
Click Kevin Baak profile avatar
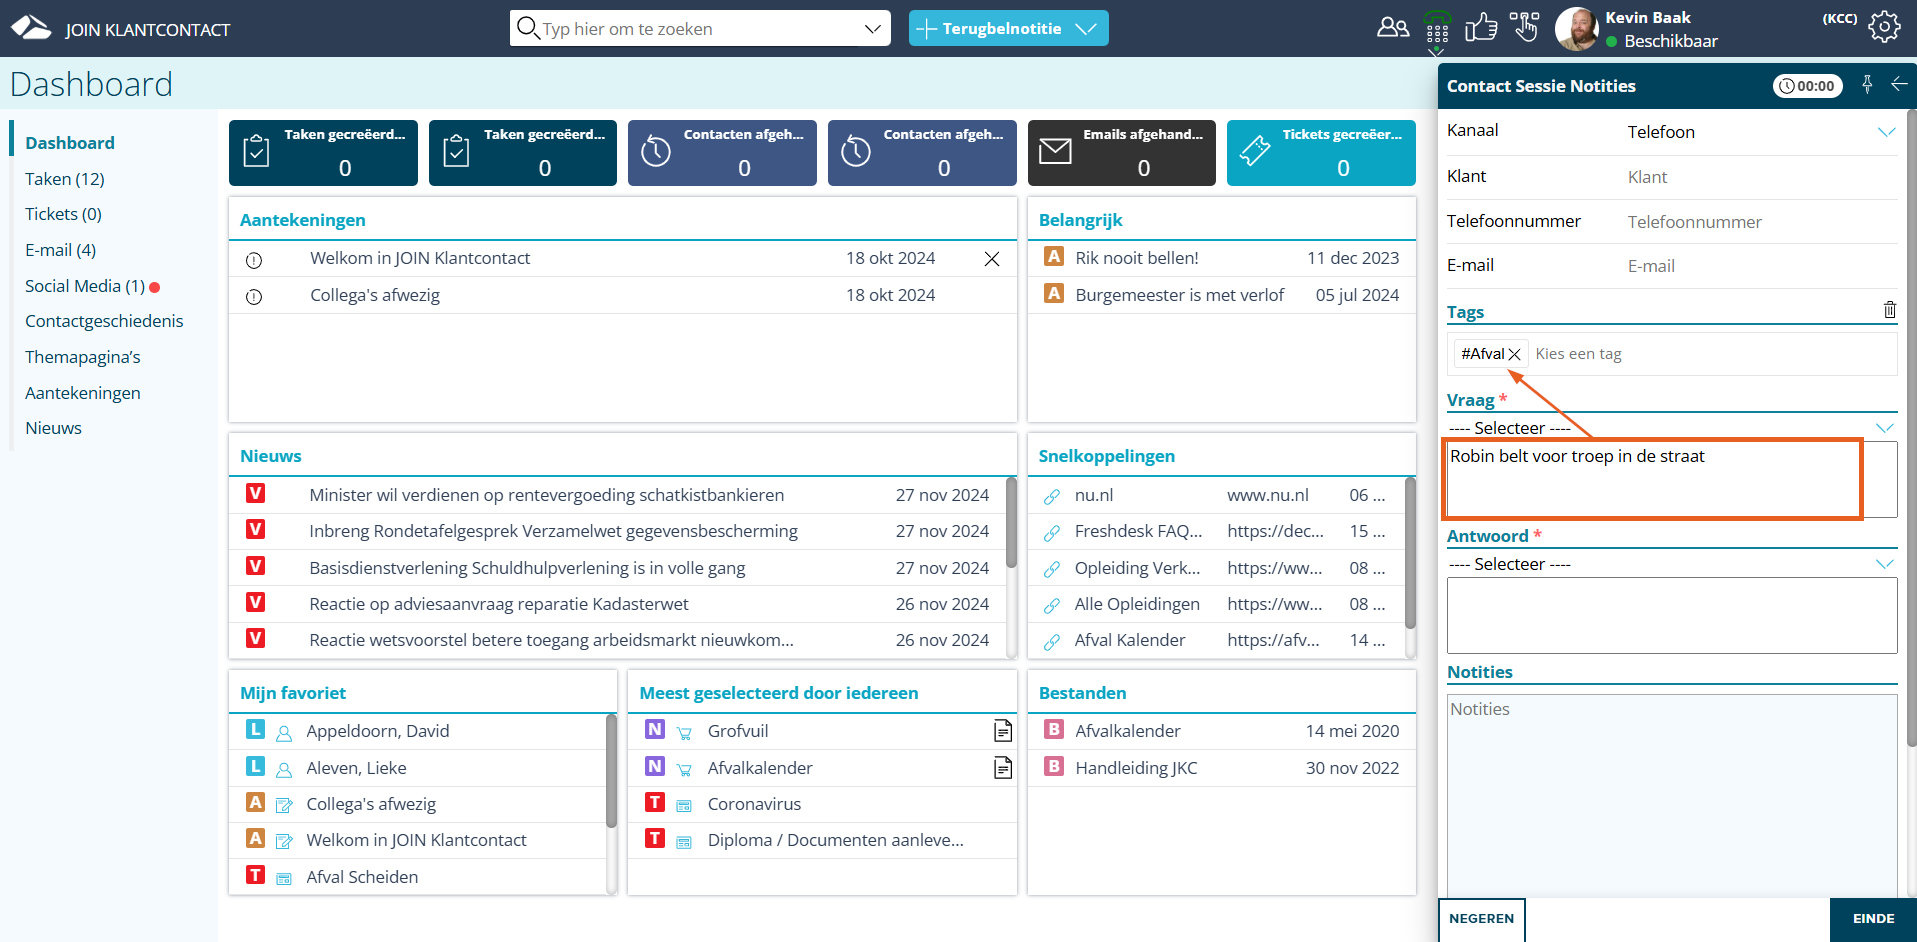coord(1577,28)
